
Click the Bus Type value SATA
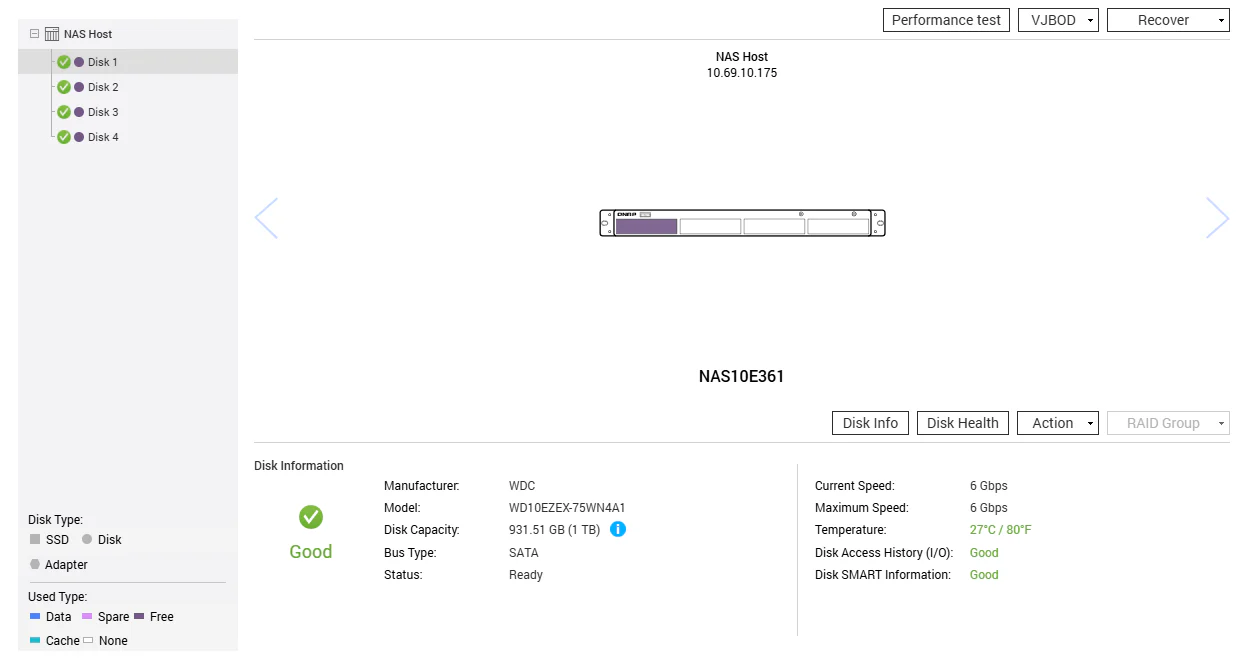click(524, 553)
